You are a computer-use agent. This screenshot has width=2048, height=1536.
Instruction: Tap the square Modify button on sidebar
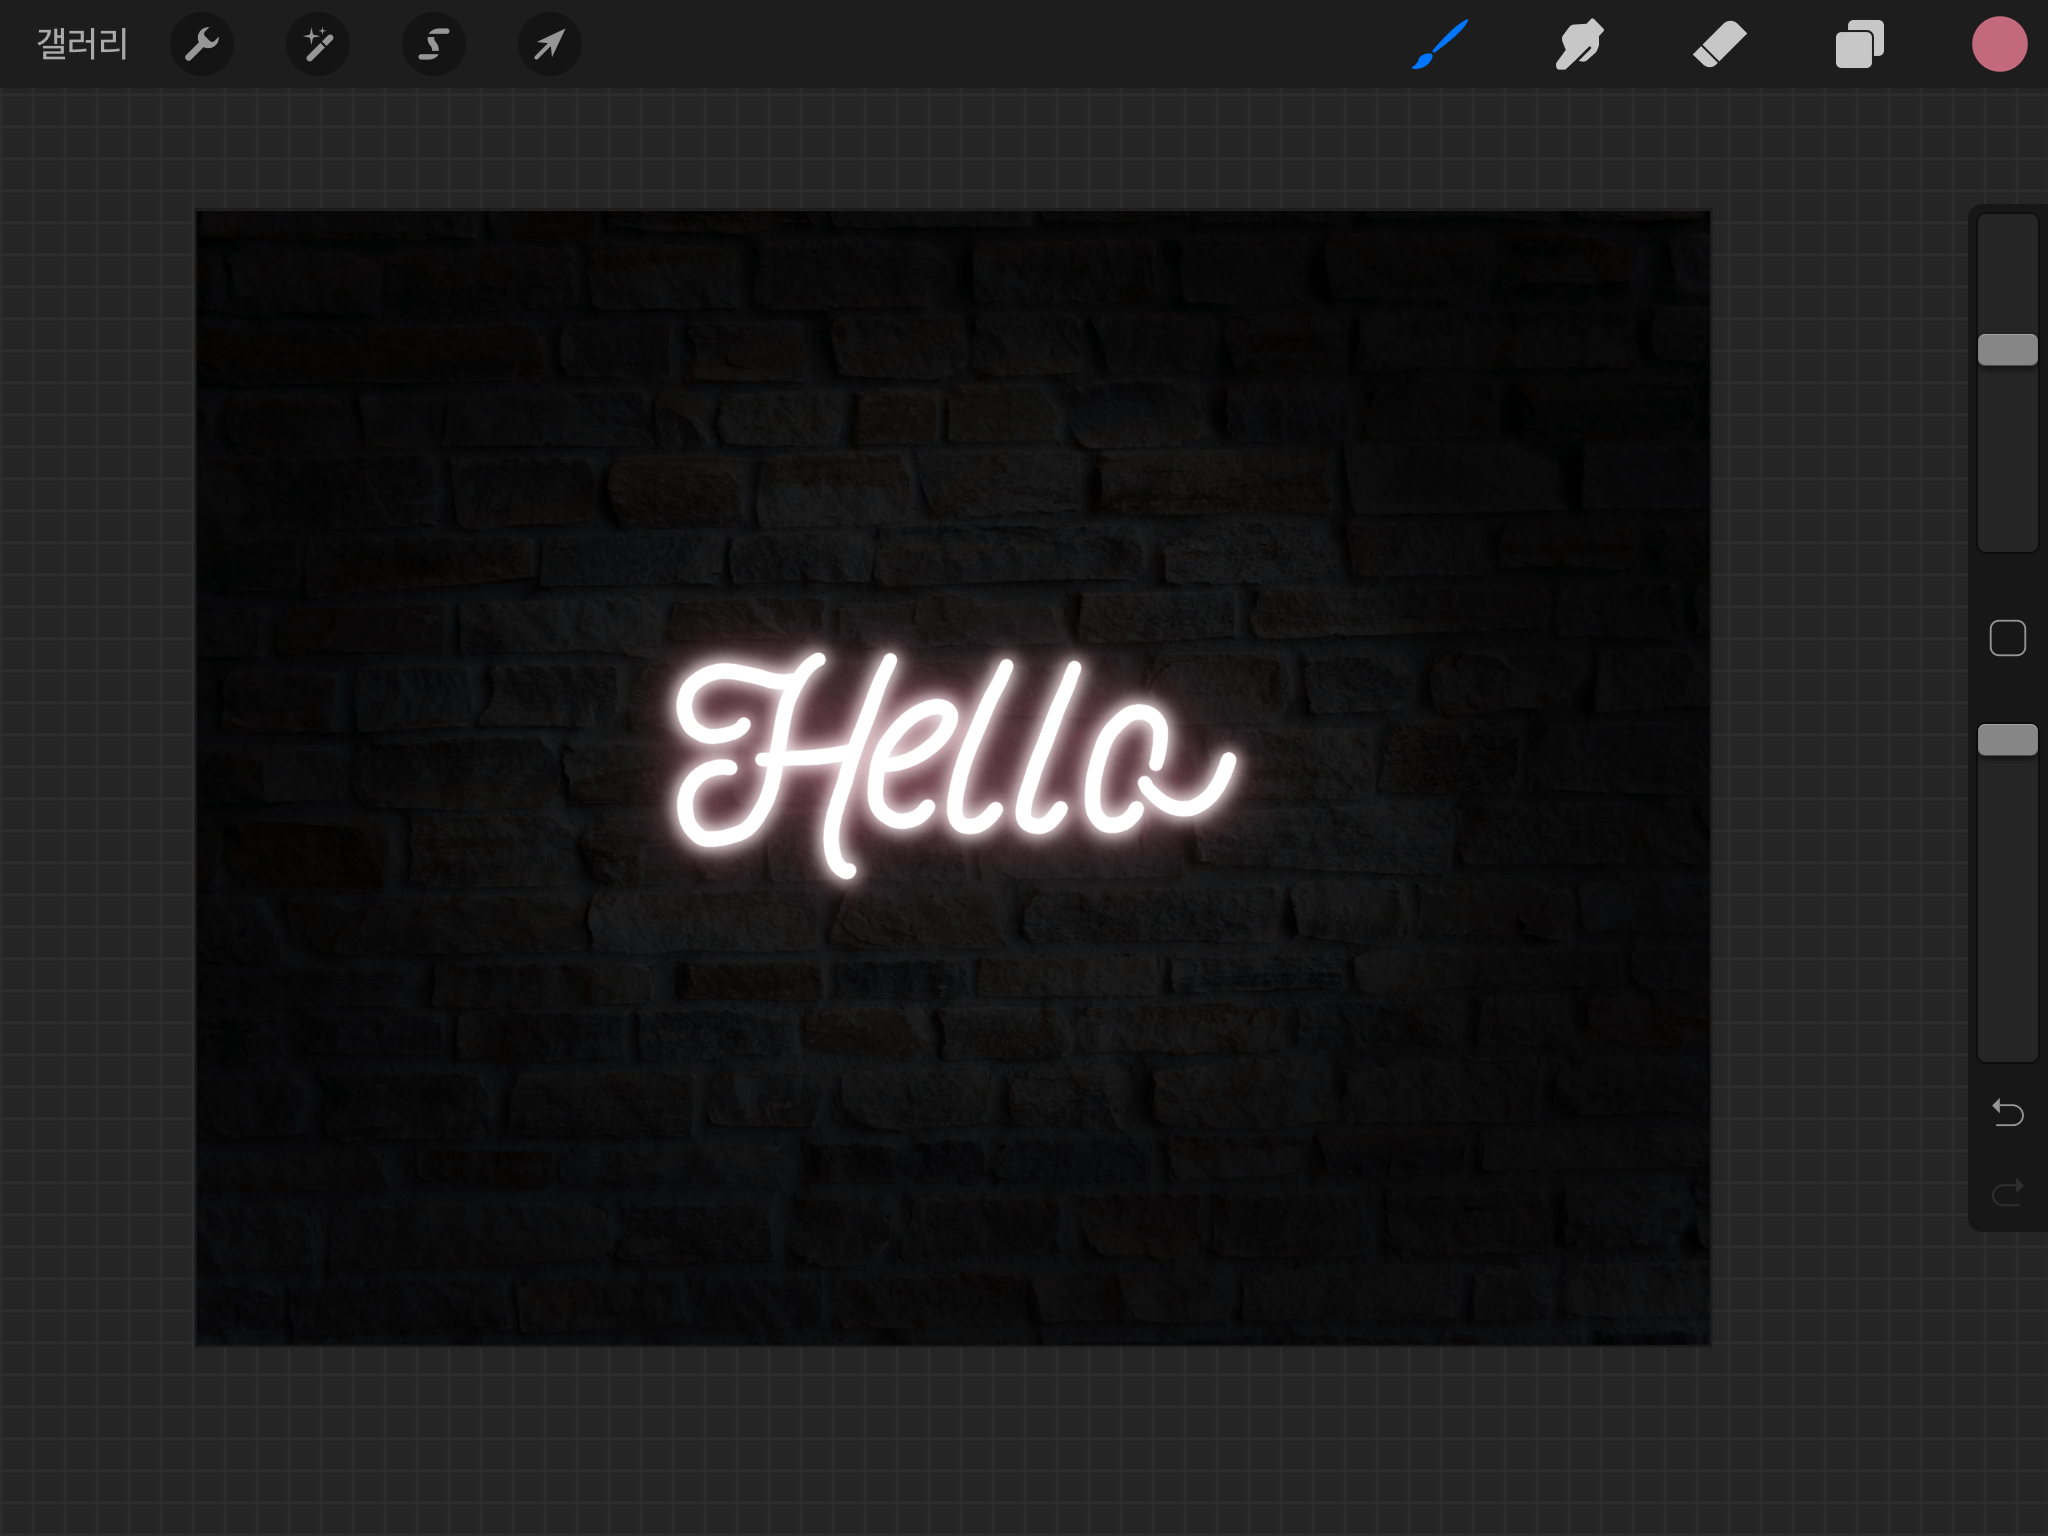2007,638
